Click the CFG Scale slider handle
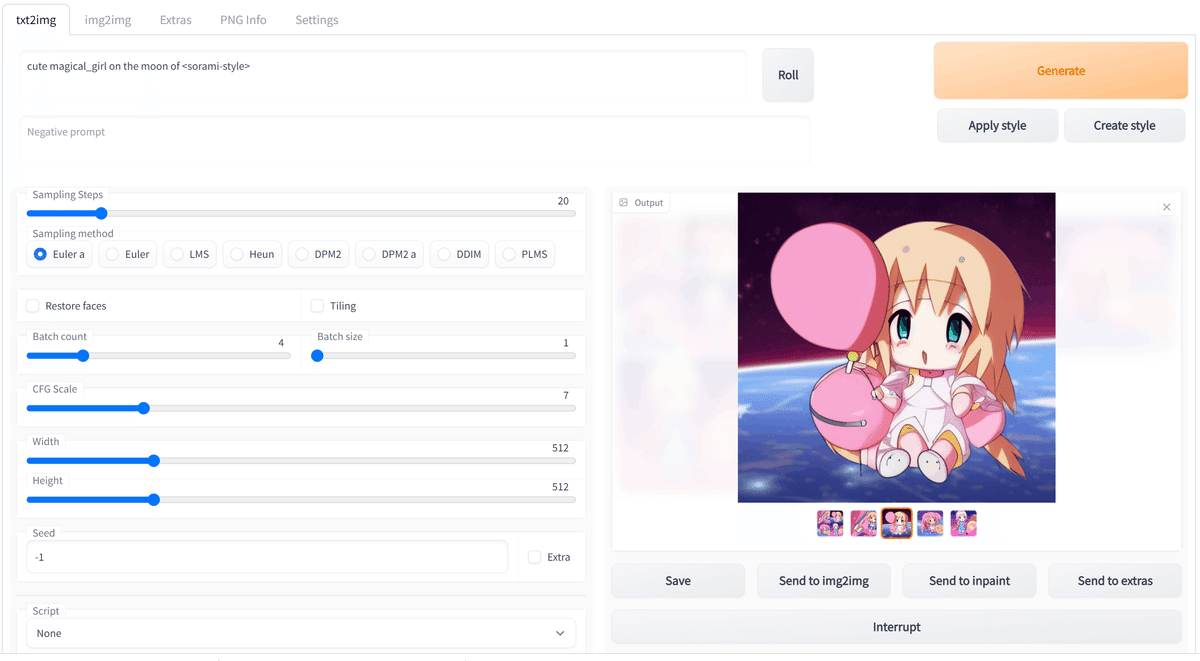This screenshot has height=661, width=1200. pyautogui.click(x=143, y=408)
